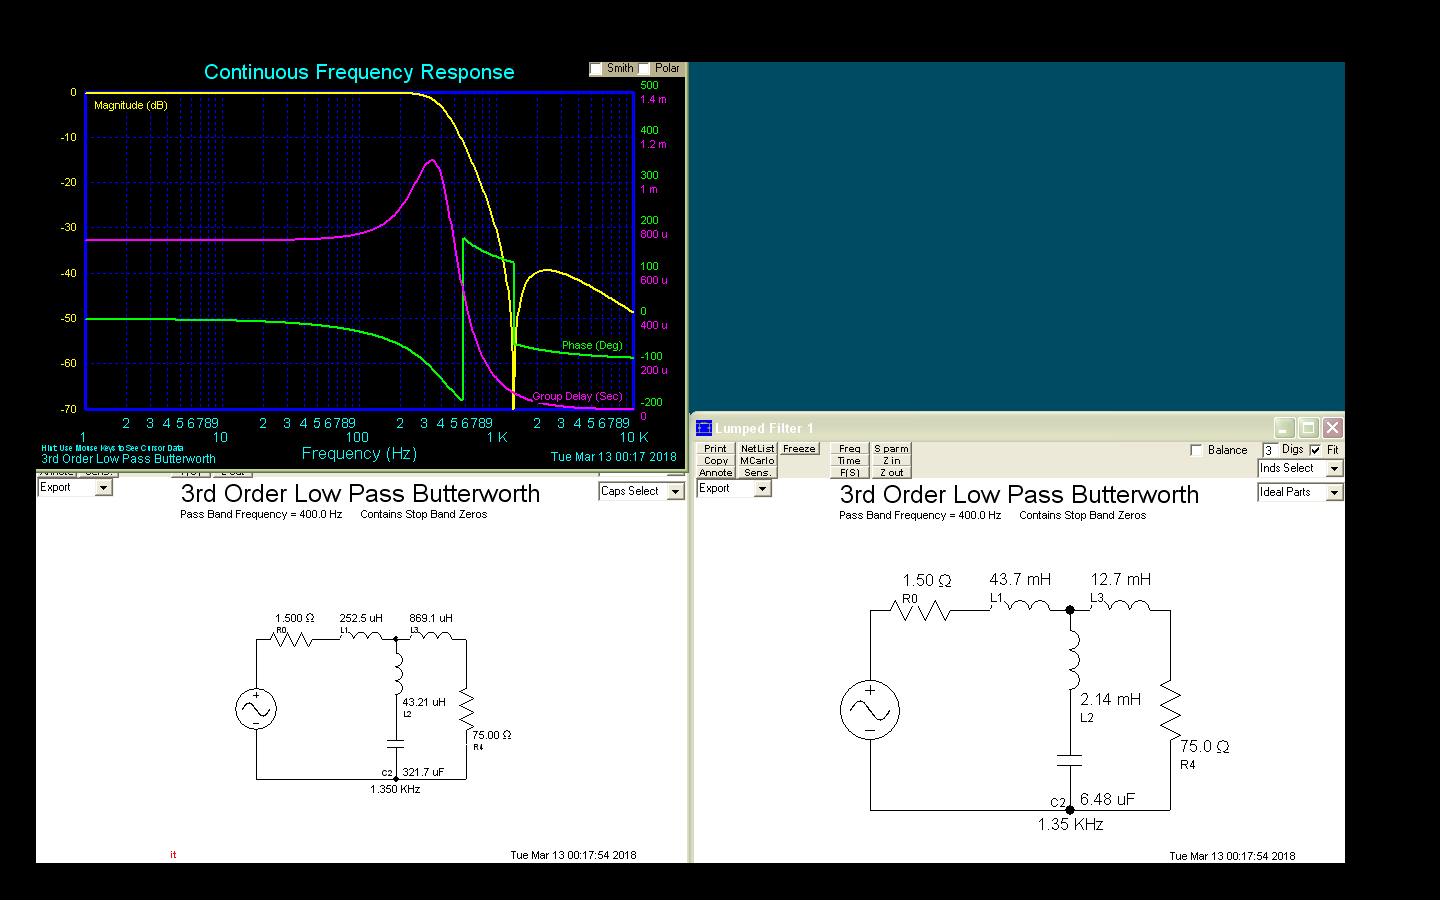Run MCarlo analysis
1440x900 pixels.
point(757,460)
